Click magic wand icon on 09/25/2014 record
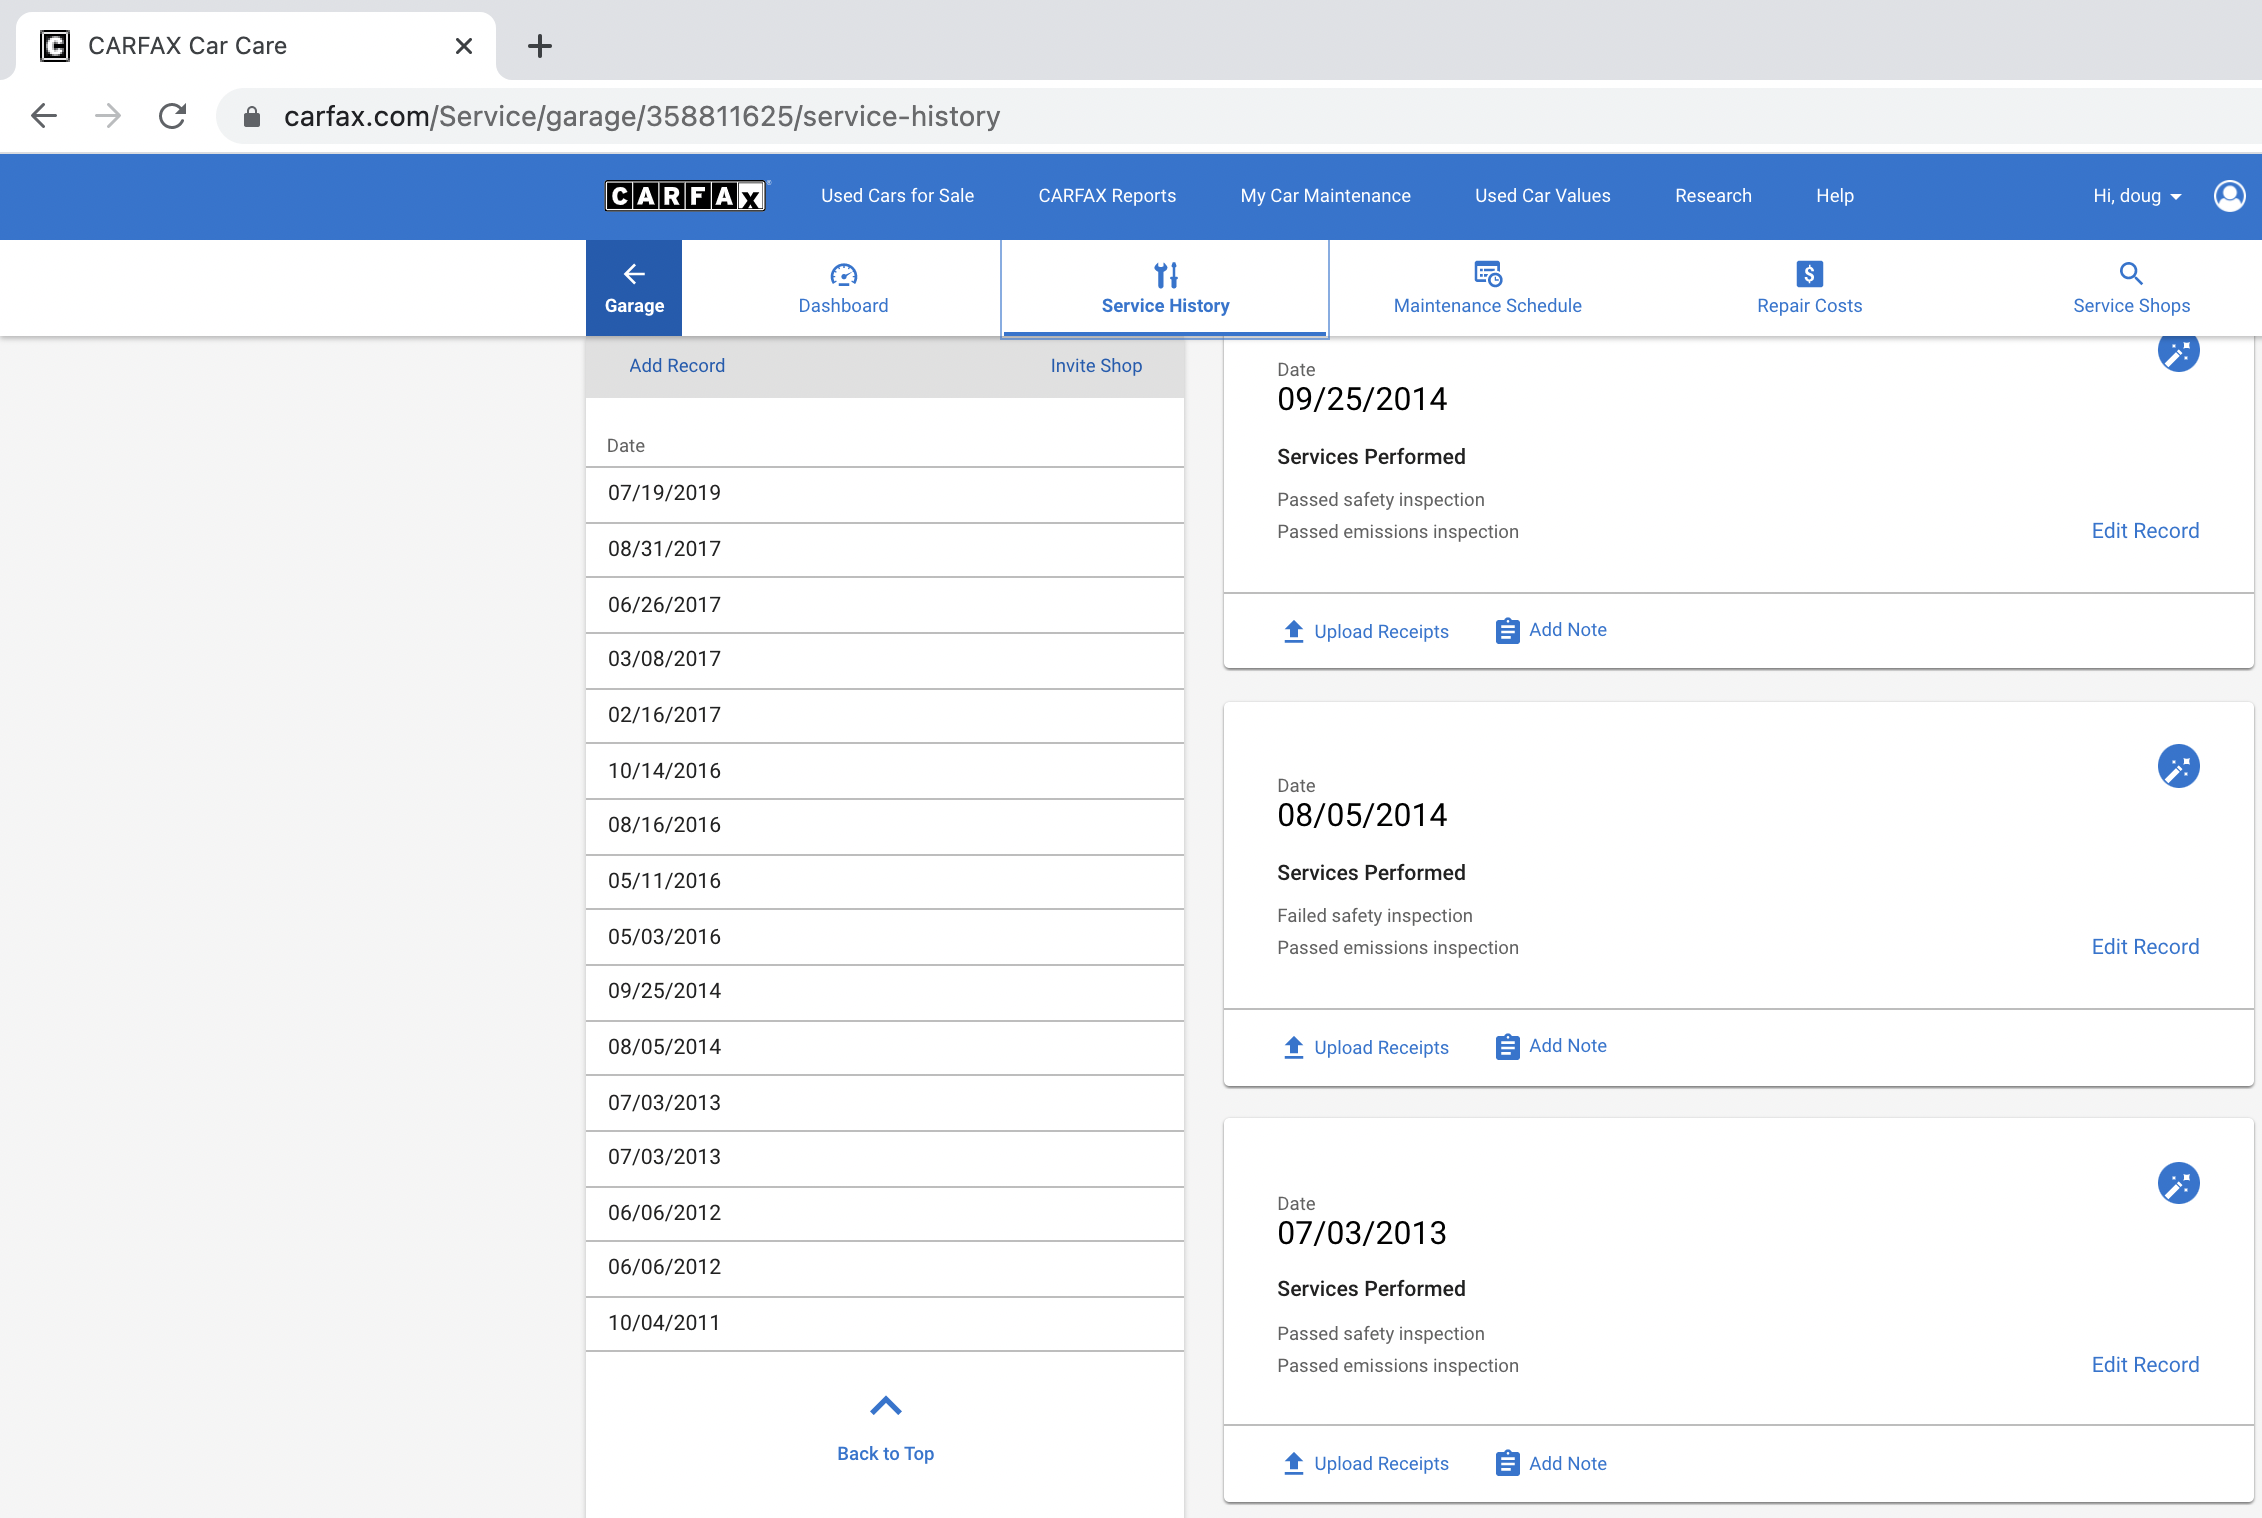This screenshot has height=1518, width=2262. click(x=2178, y=351)
